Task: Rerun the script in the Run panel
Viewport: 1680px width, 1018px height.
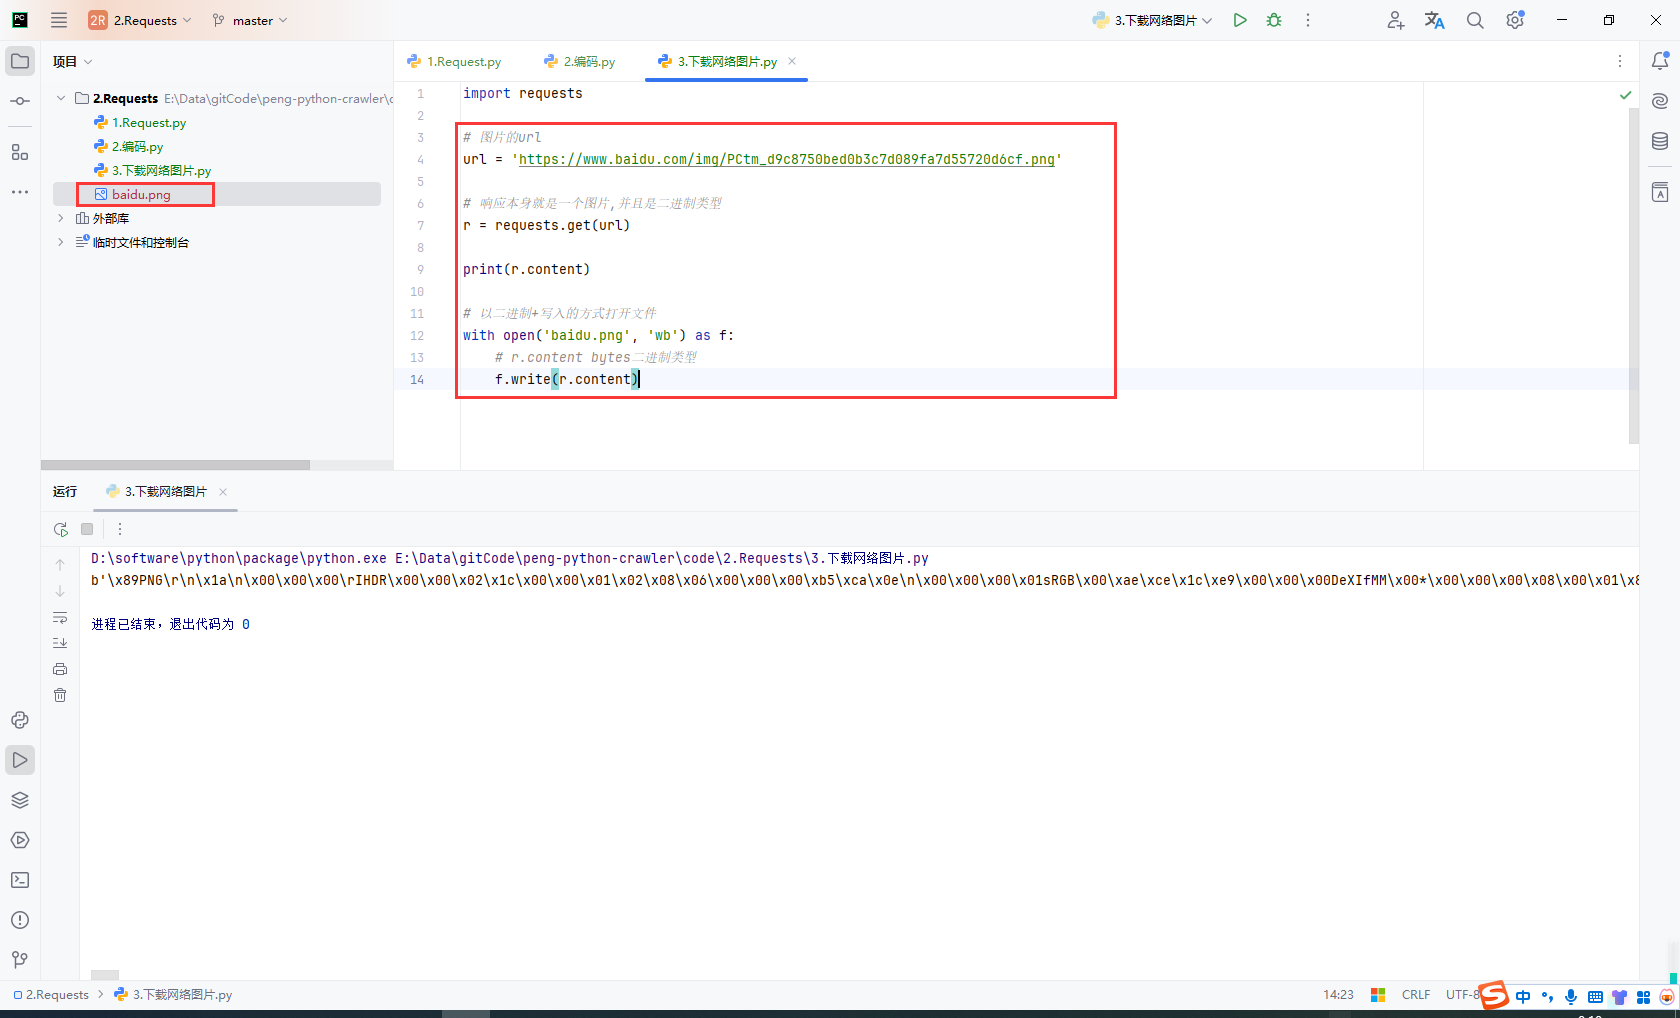Action: 61,529
